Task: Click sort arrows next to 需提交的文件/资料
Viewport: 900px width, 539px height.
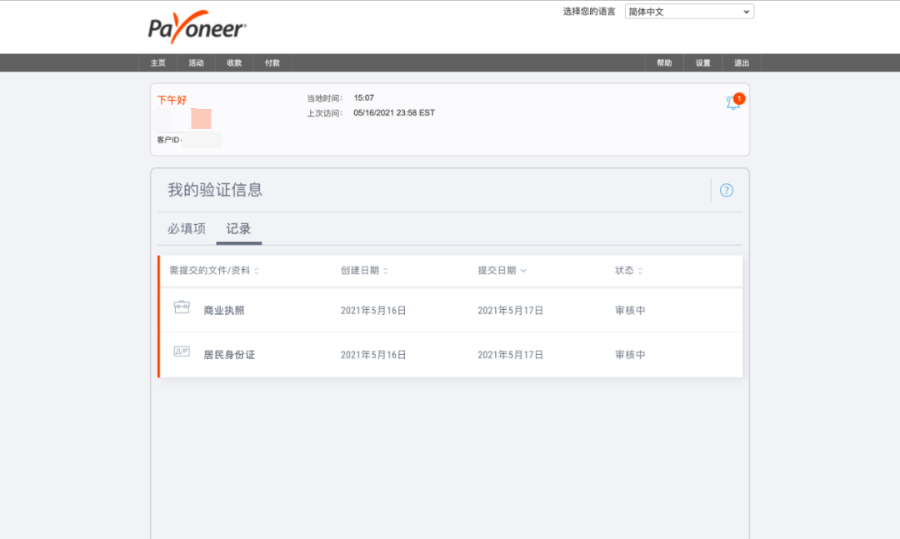Action: pyautogui.click(x=257, y=271)
